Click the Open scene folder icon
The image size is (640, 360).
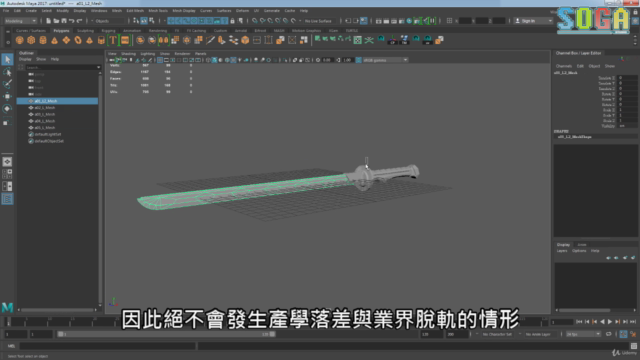click(56, 21)
